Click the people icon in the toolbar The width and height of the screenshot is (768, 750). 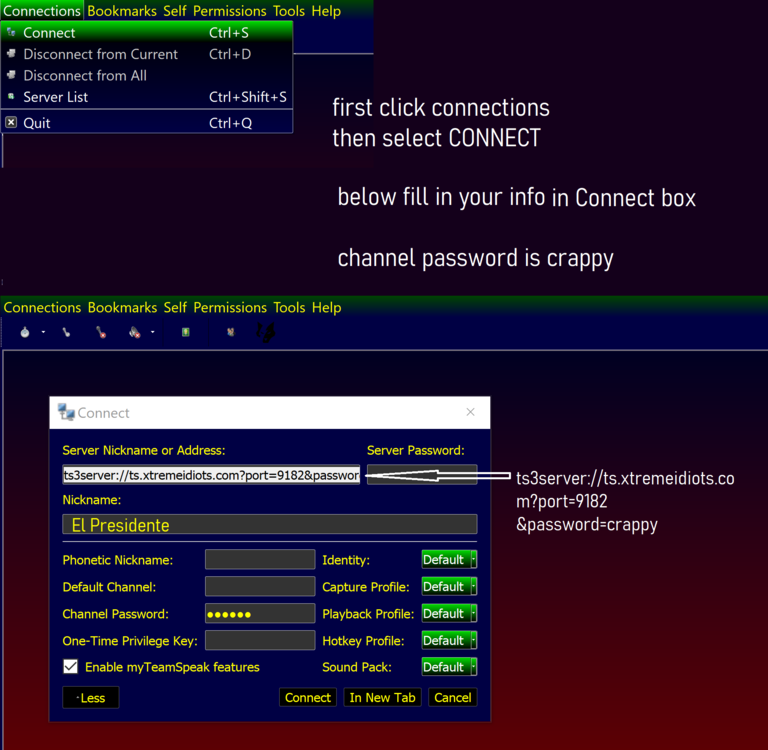coord(231,333)
